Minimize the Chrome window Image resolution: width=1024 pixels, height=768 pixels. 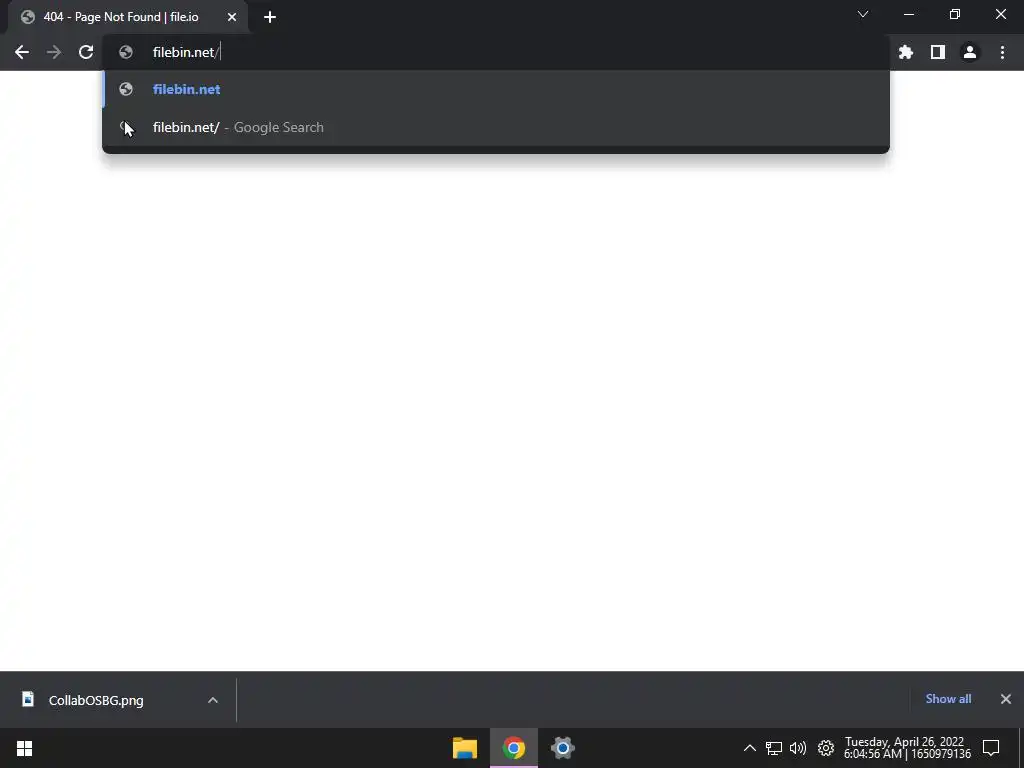908,14
